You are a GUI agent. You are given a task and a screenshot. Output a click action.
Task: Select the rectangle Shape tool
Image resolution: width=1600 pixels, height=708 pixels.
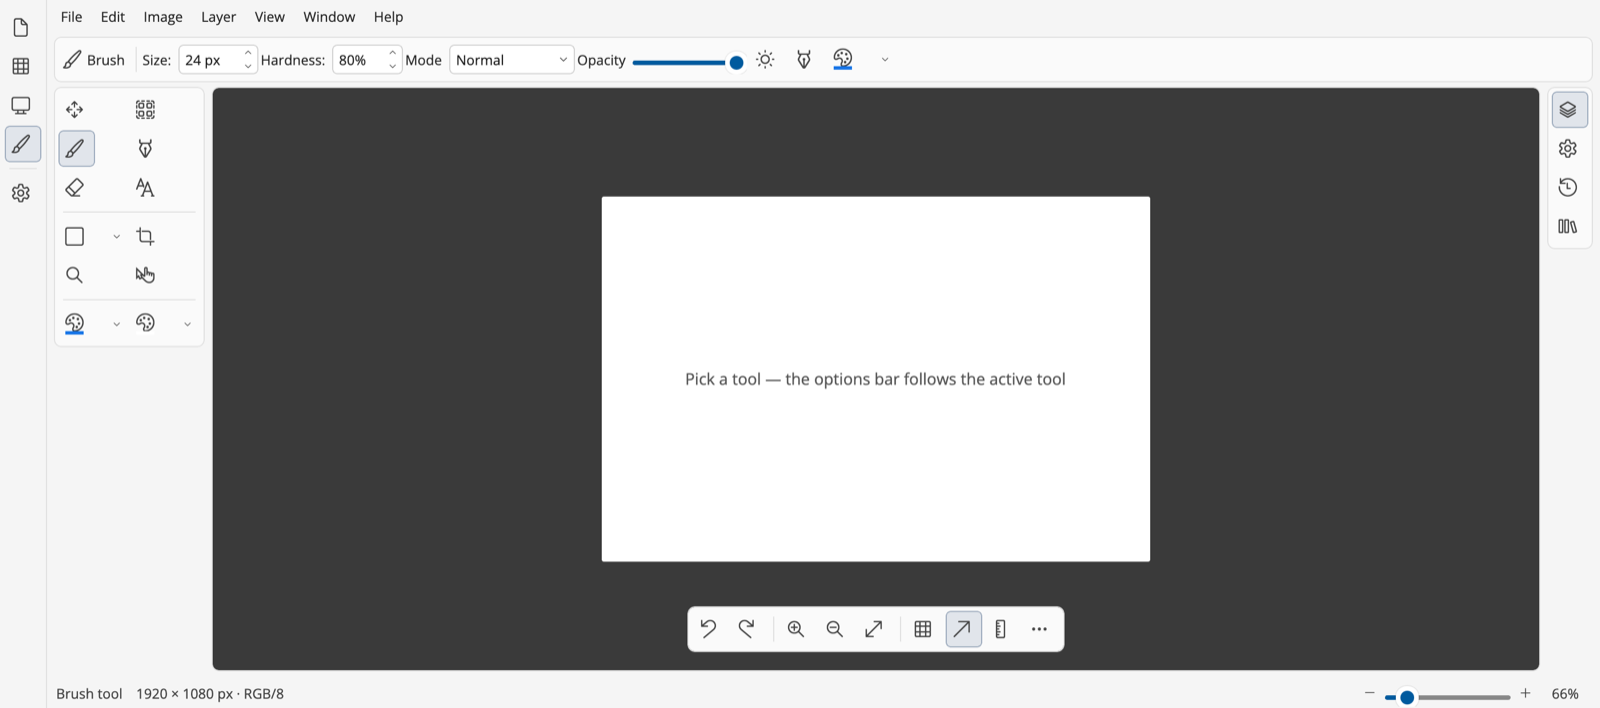pos(75,237)
